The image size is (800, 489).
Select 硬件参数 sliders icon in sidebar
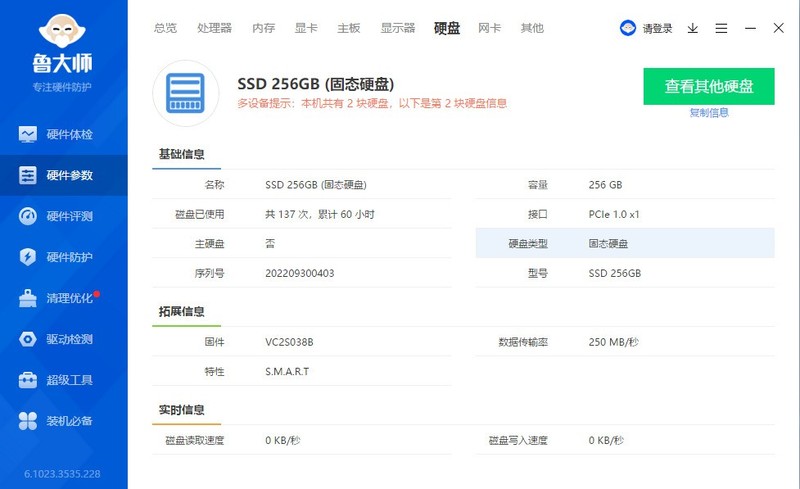[28, 175]
